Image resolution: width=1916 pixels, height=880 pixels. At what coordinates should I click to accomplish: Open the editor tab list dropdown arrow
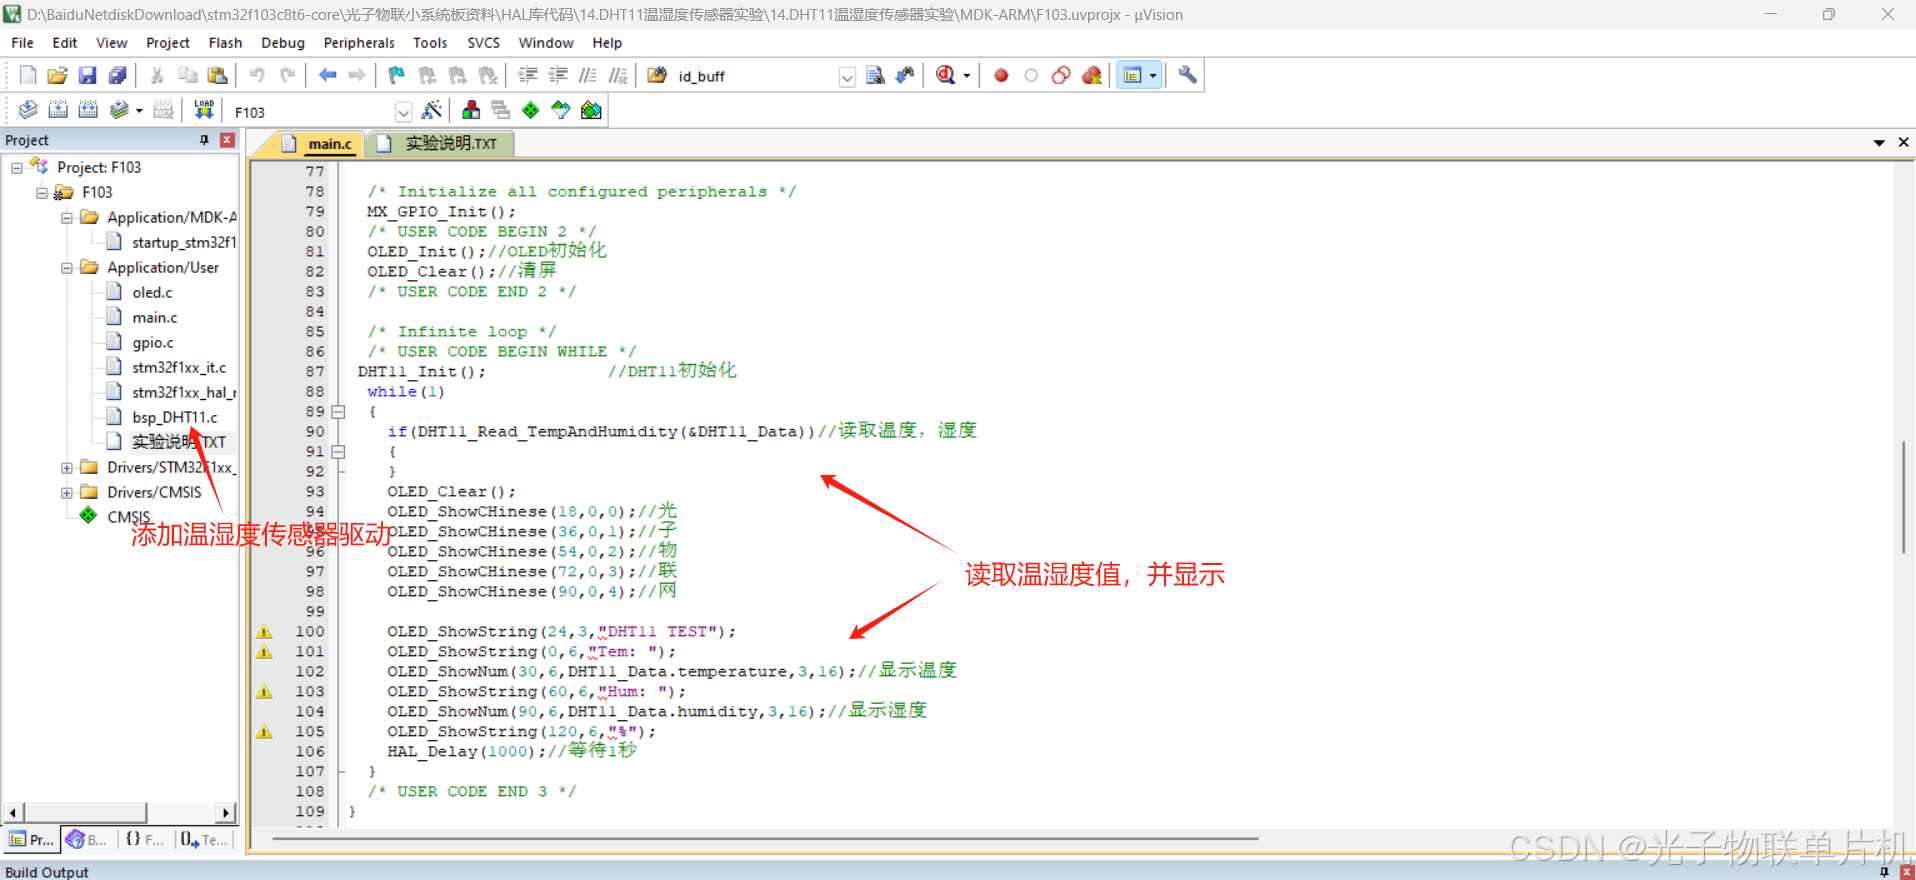click(1879, 143)
